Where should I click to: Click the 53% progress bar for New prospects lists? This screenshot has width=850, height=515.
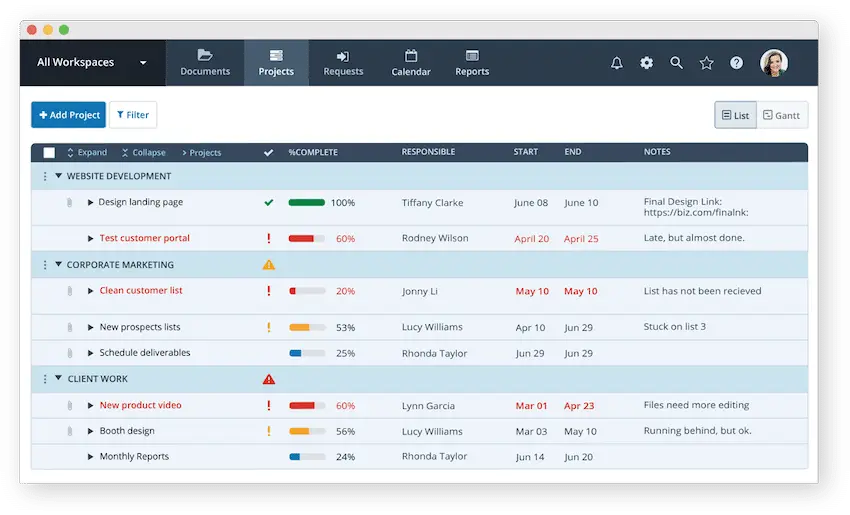click(307, 327)
